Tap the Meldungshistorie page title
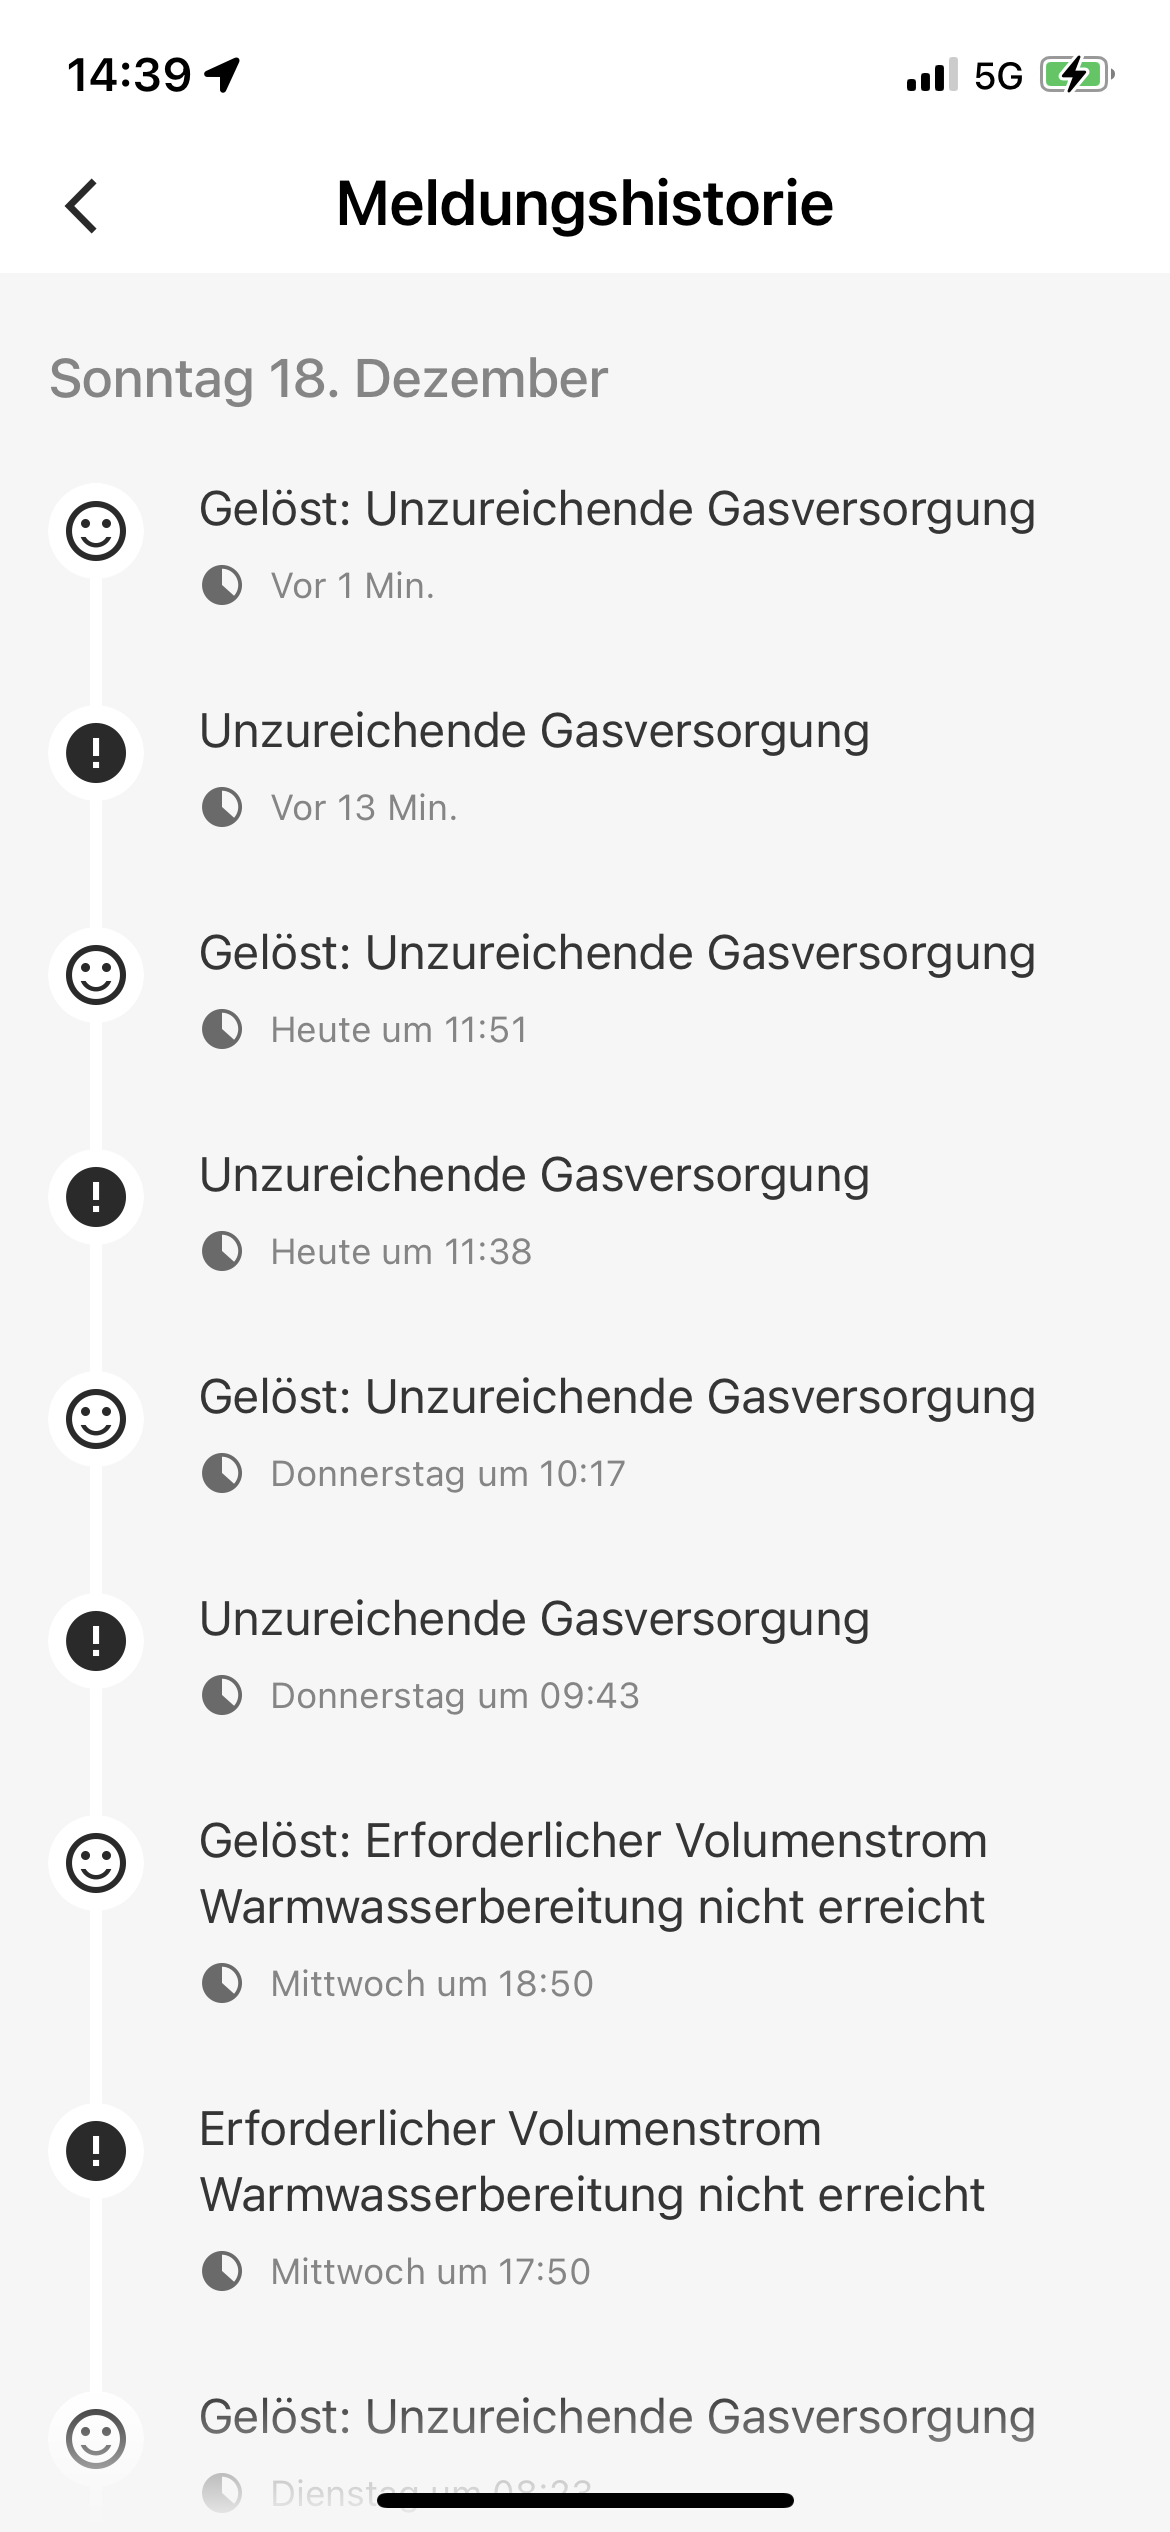The width and height of the screenshot is (1170, 2532). 585,204
